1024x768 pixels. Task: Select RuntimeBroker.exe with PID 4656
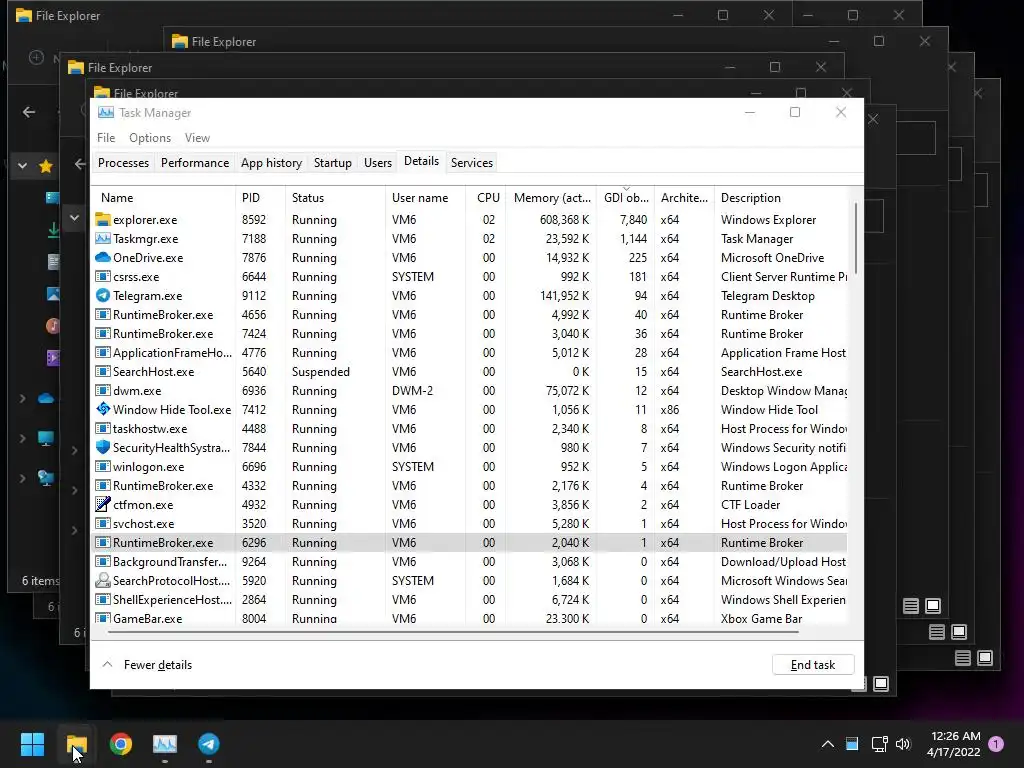470,314
